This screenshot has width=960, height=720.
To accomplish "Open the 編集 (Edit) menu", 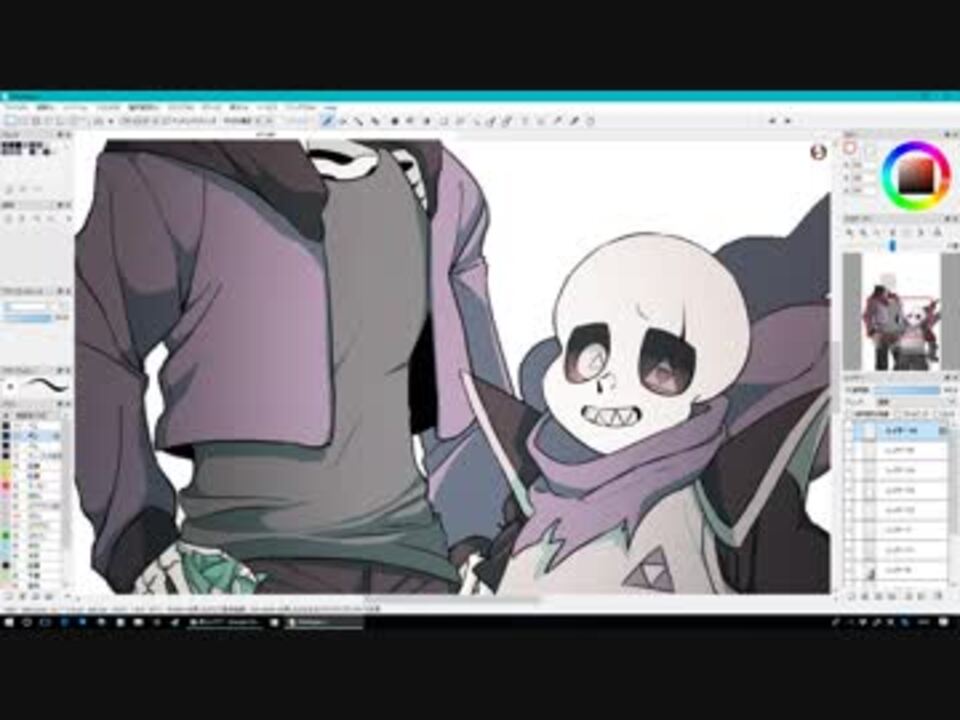I will tap(45, 107).
